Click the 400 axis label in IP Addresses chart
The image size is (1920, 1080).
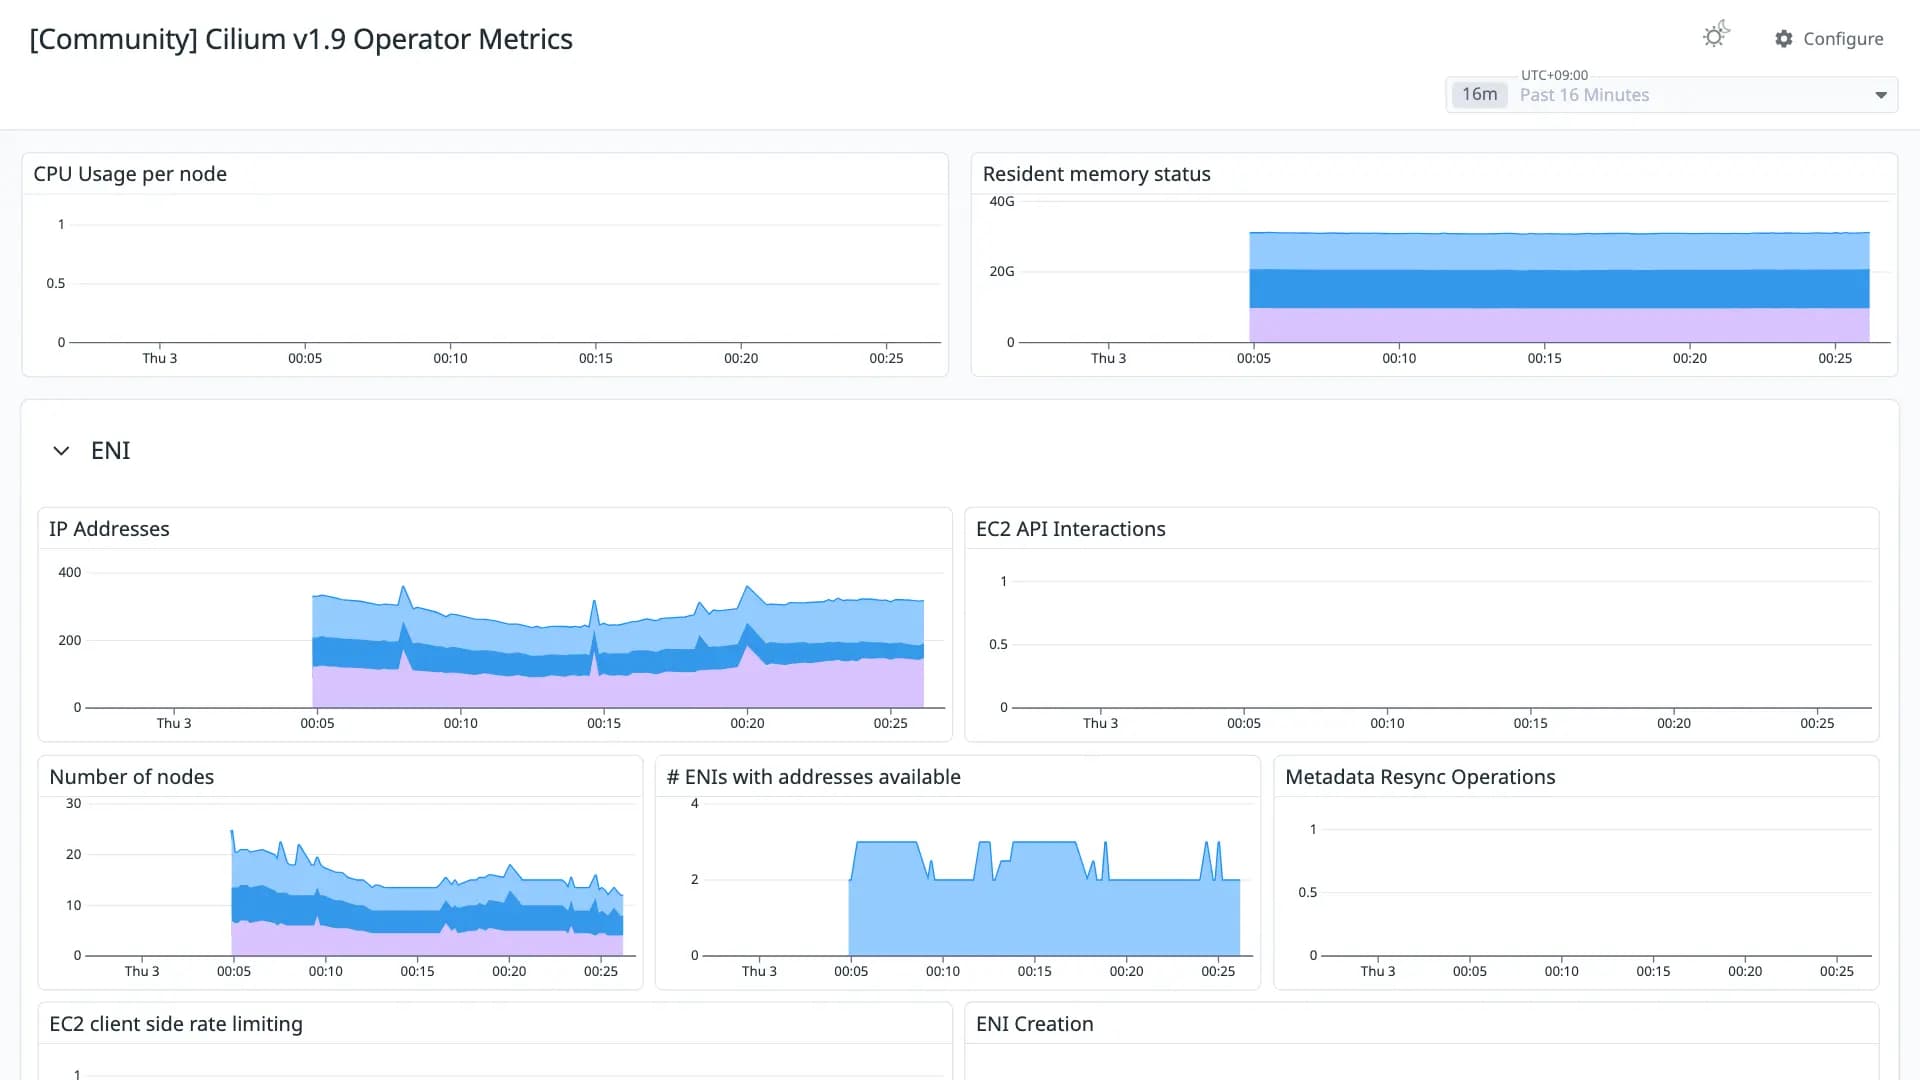(x=70, y=573)
